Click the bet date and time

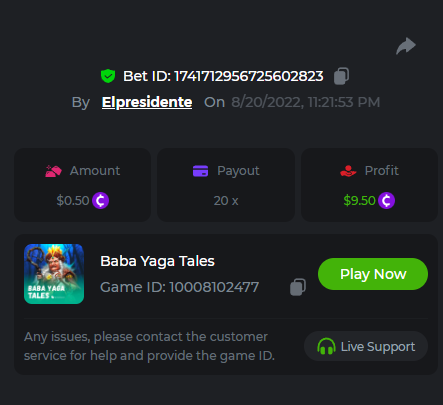[x=306, y=102]
